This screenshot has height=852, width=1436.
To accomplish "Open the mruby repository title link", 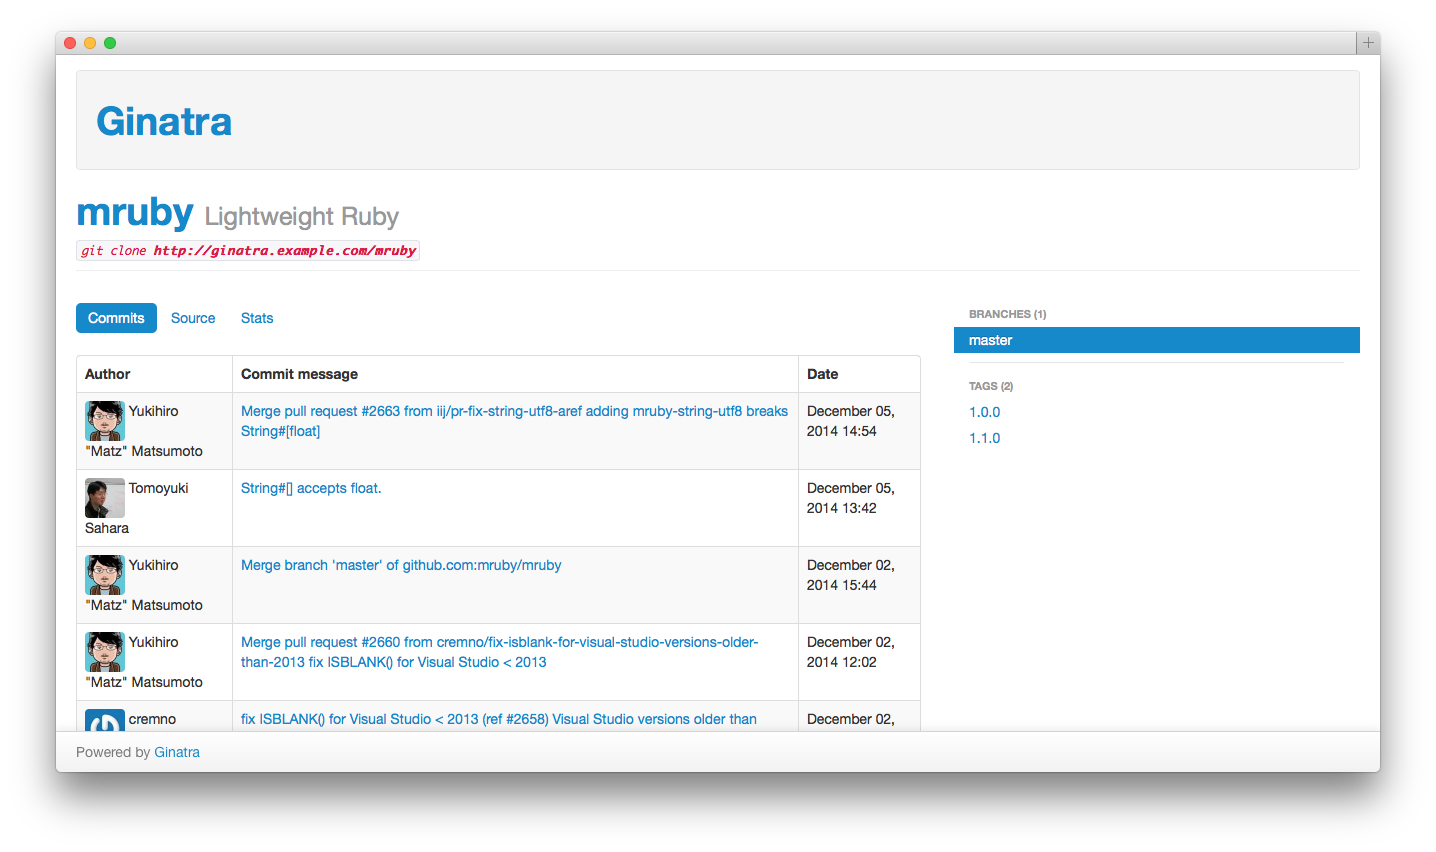I will (x=135, y=212).
